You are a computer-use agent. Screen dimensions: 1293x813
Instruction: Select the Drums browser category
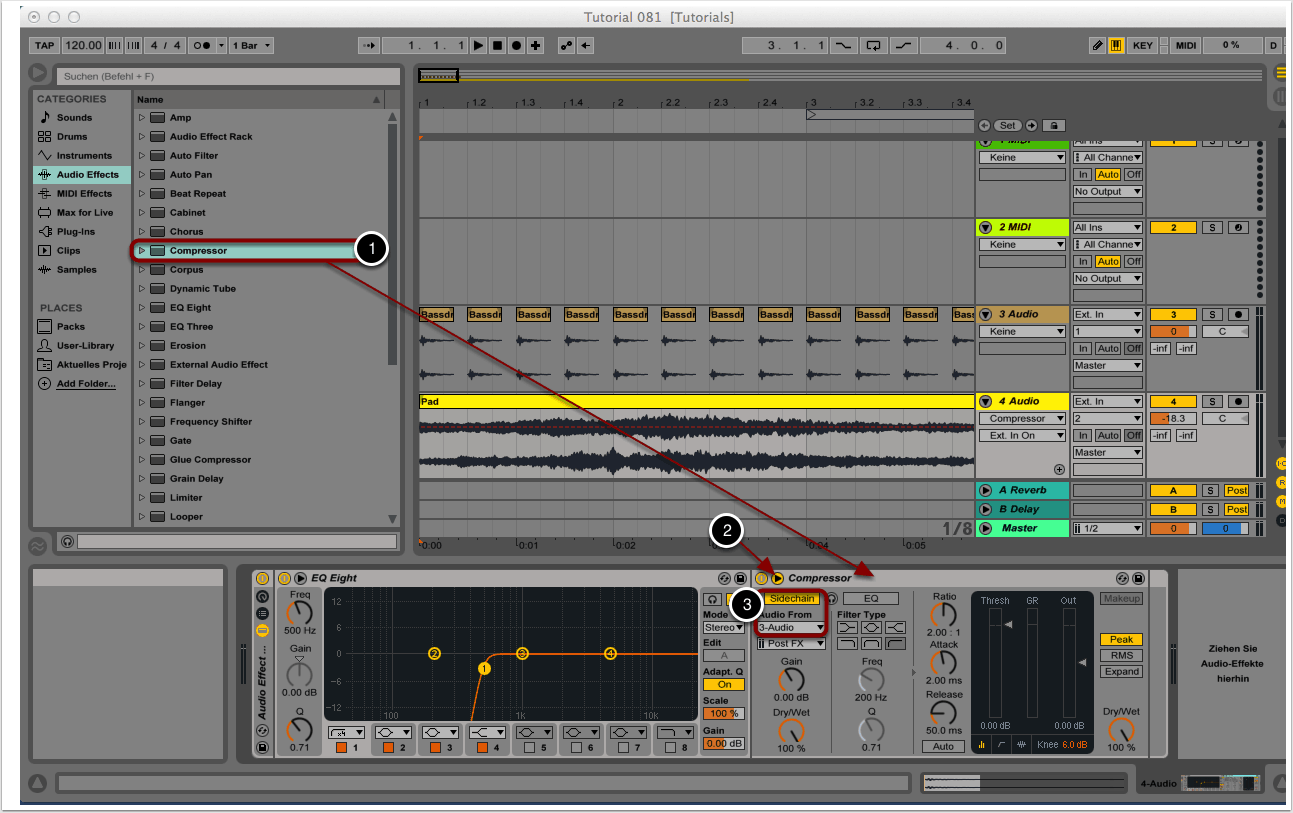tap(72, 137)
